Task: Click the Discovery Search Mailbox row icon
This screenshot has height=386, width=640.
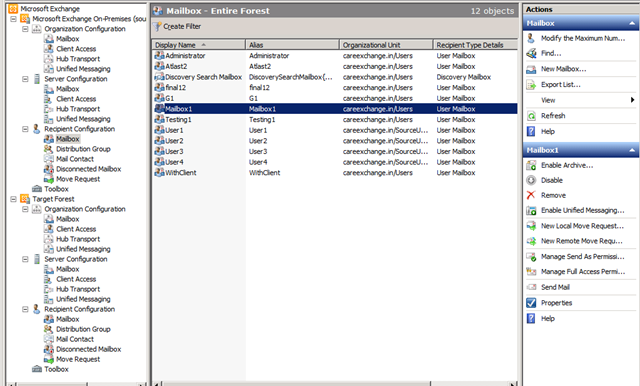Action: tap(159, 77)
